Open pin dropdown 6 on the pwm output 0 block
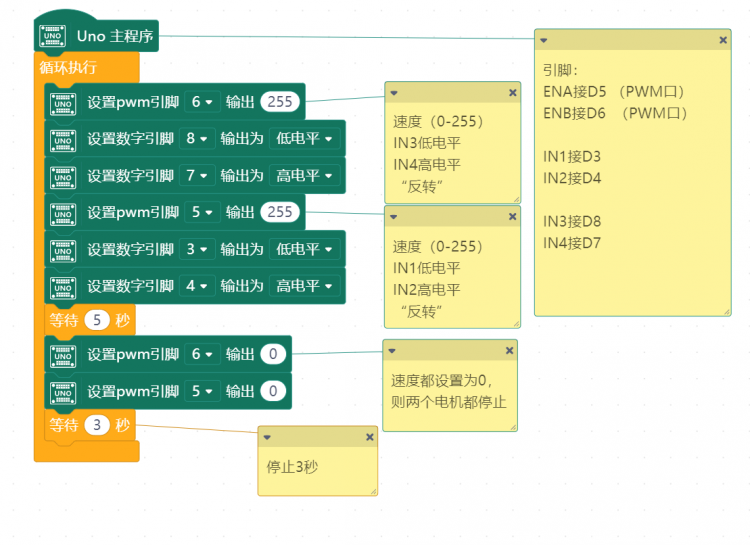Screen dimensions: 750x545 pyautogui.click(x=202, y=354)
